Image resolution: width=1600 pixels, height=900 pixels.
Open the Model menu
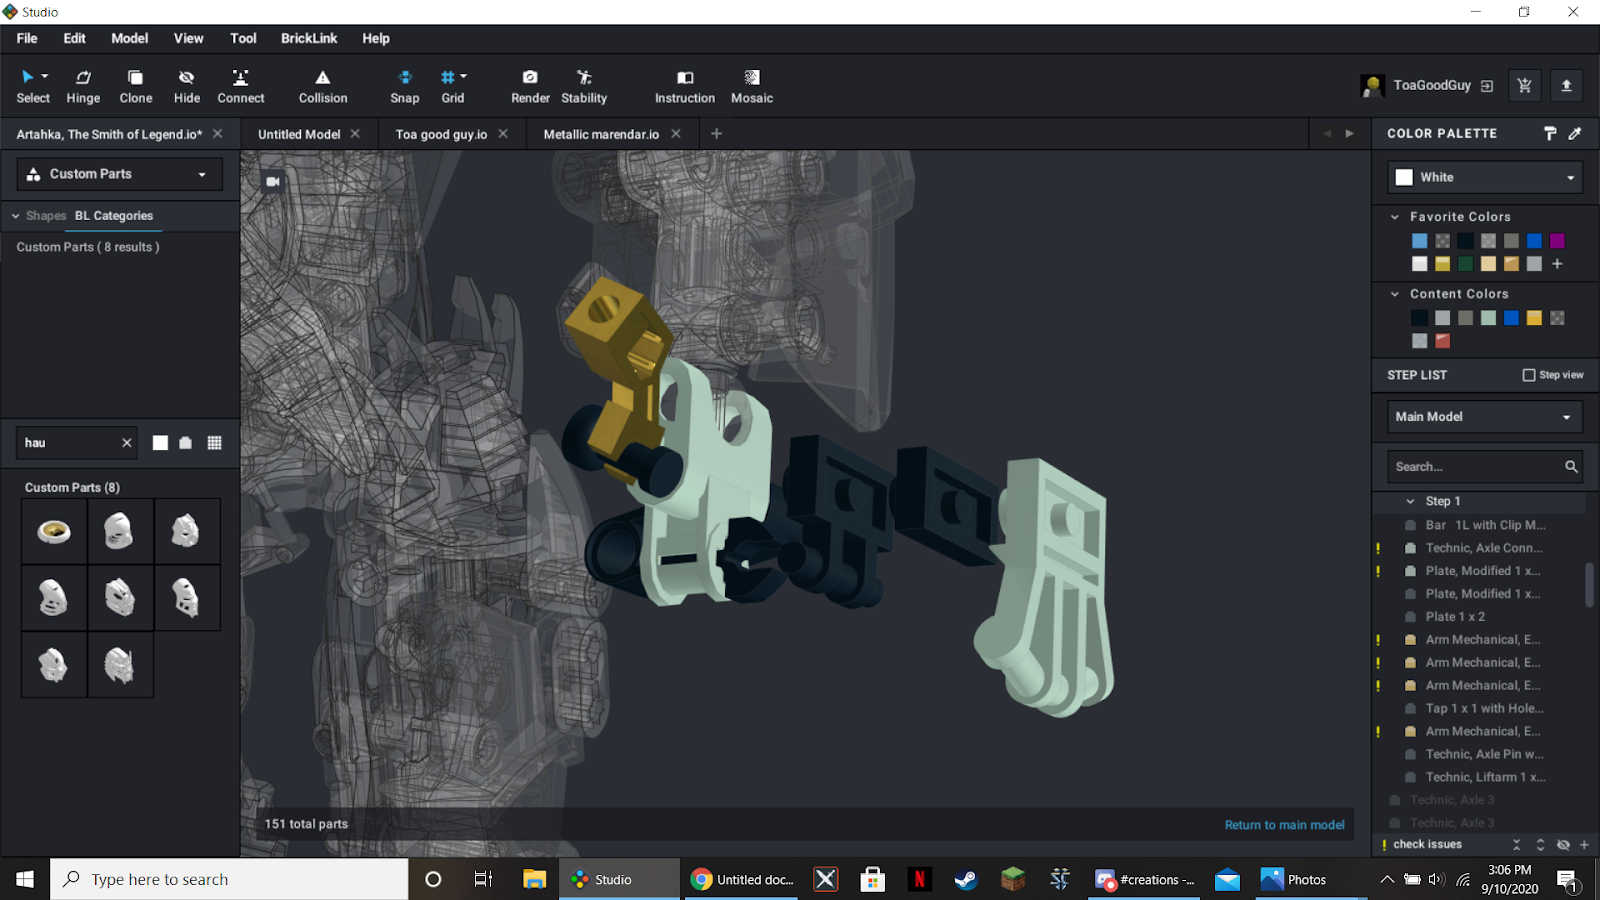click(130, 38)
